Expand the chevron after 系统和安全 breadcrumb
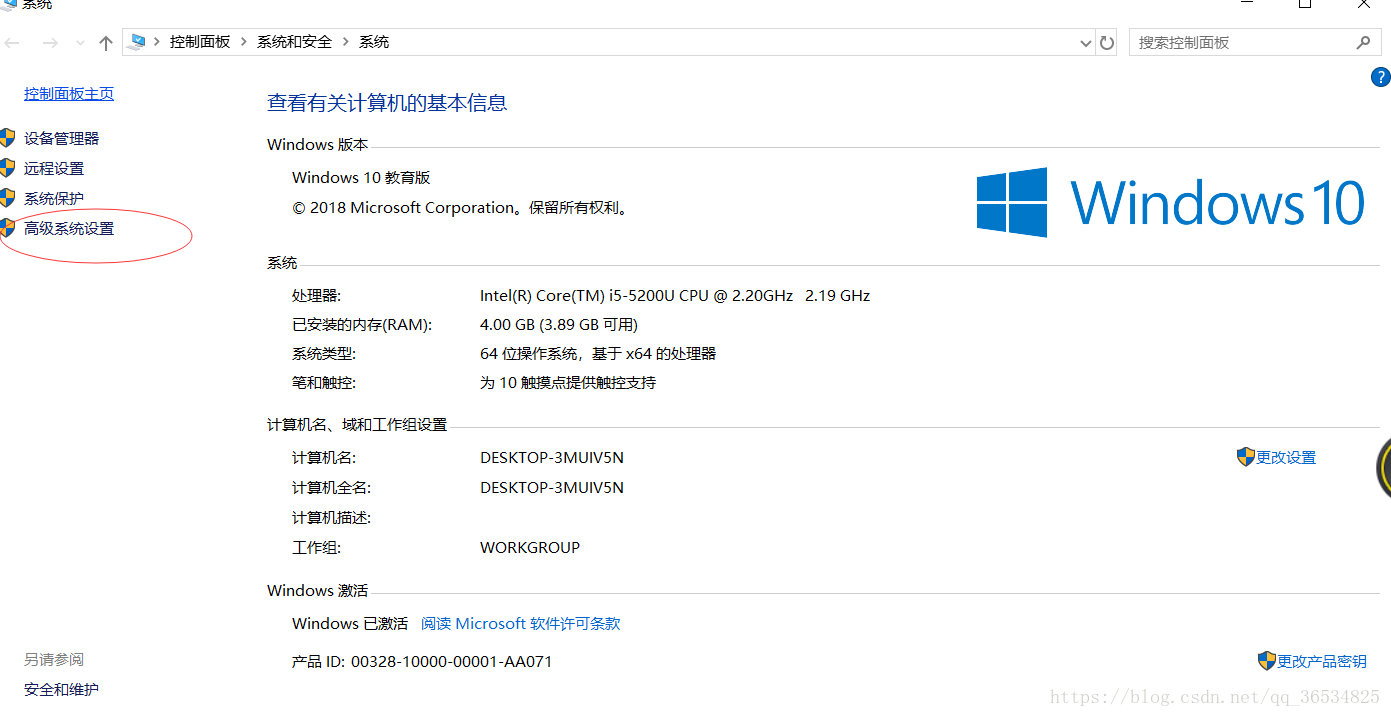Screen dimensions: 1391x717 tap(346, 42)
